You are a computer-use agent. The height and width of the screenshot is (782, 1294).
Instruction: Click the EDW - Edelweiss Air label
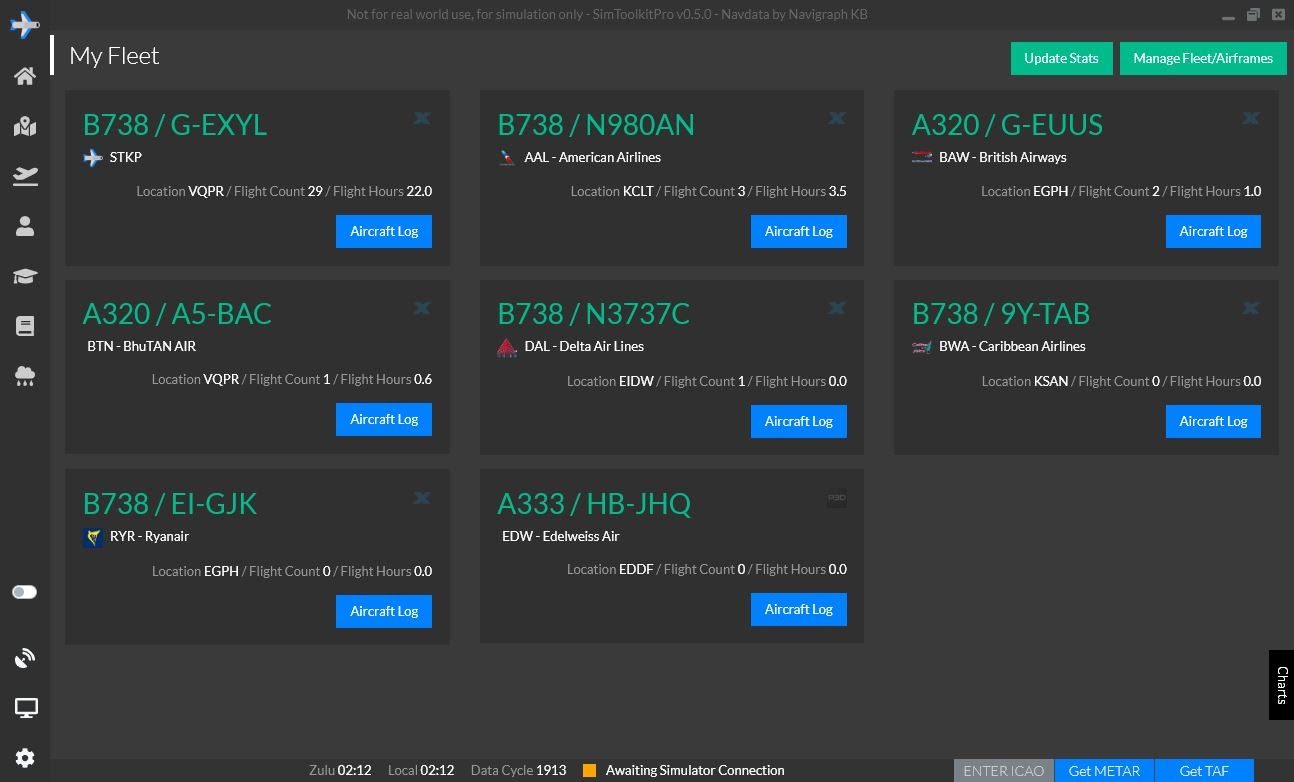coord(561,536)
